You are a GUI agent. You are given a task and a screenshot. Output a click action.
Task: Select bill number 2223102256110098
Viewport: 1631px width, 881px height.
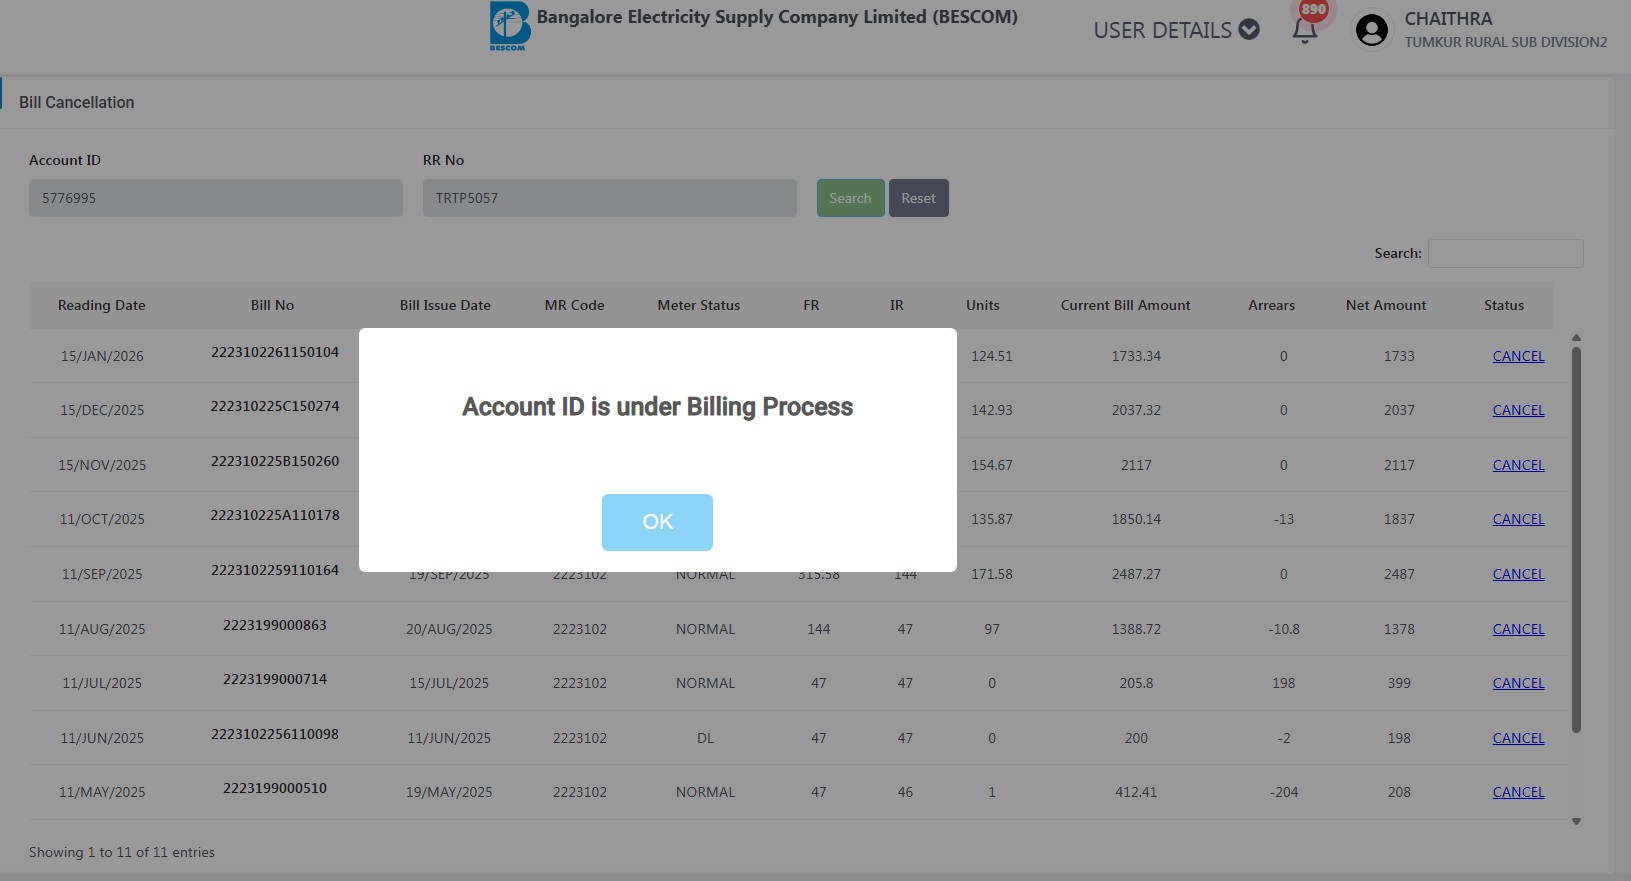[x=275, y=734]
